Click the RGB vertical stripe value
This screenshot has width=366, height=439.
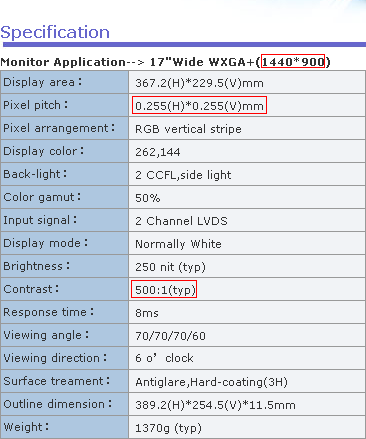coord(188,129)
